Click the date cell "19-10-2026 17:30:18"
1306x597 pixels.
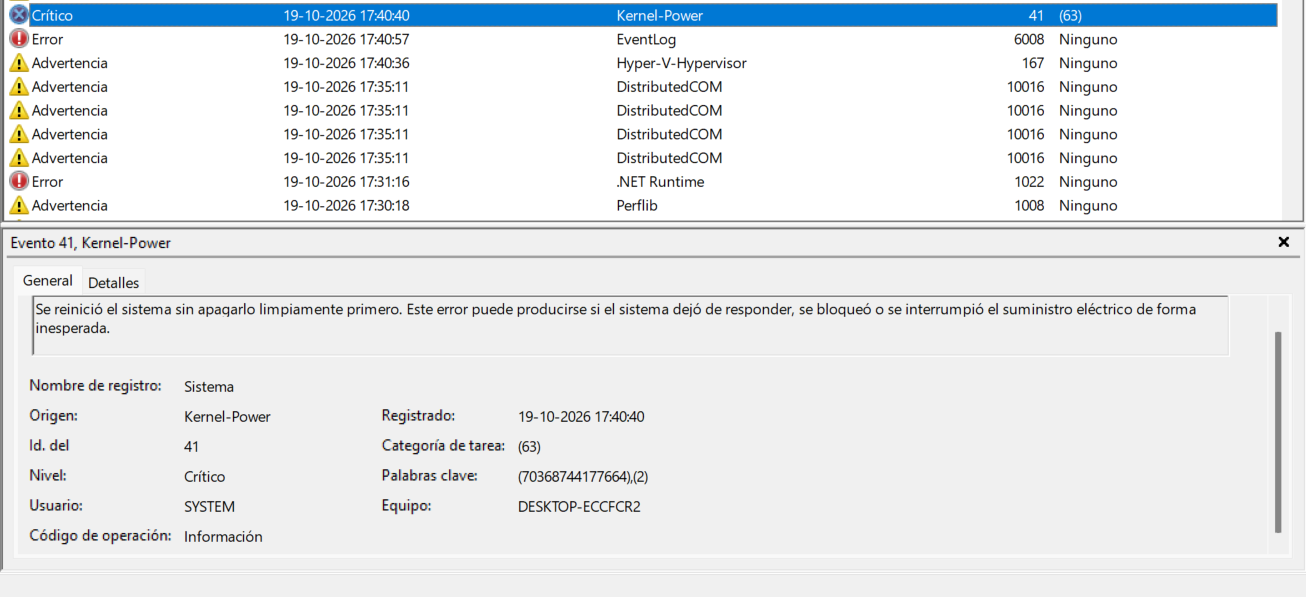pos(347,206)
